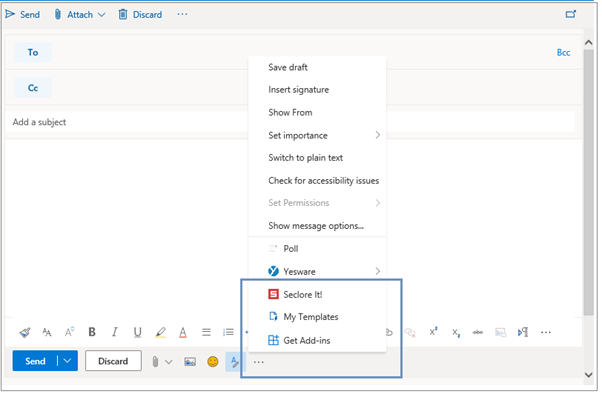Toggle formatting options pen icon

point(235,362)
